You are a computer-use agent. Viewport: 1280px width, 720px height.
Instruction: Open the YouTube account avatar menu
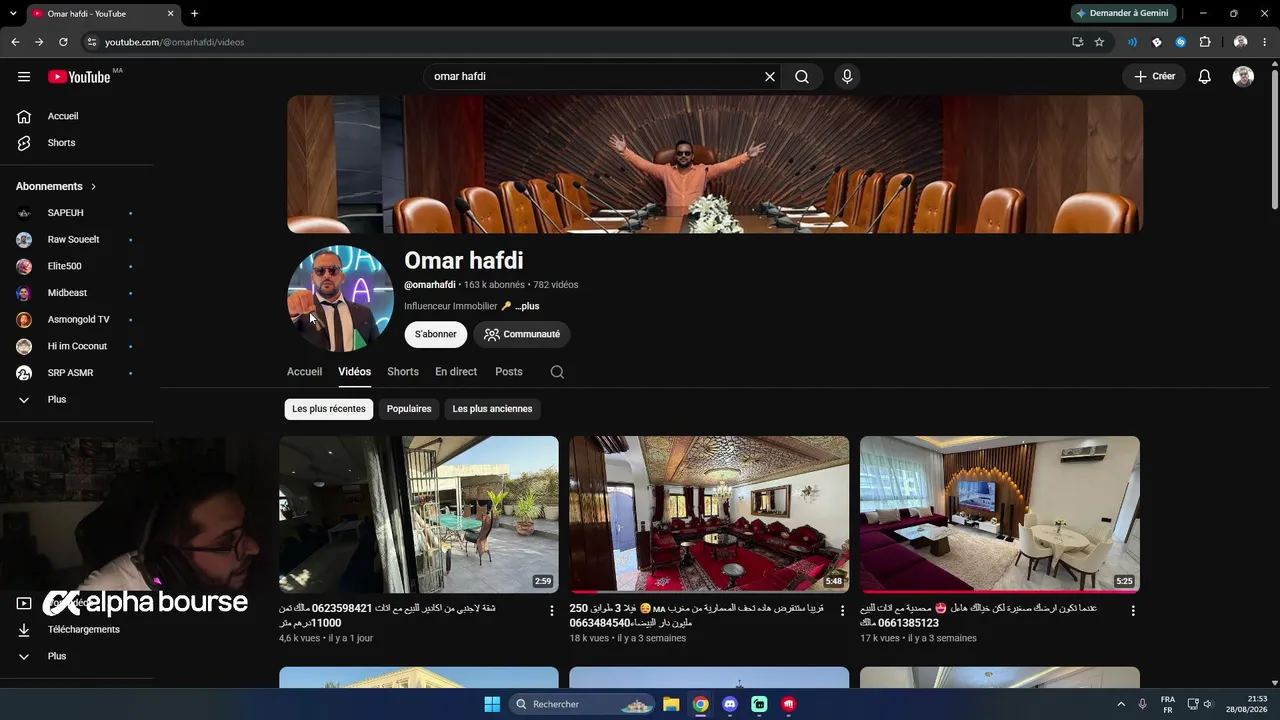click(x=1243, y=77)
